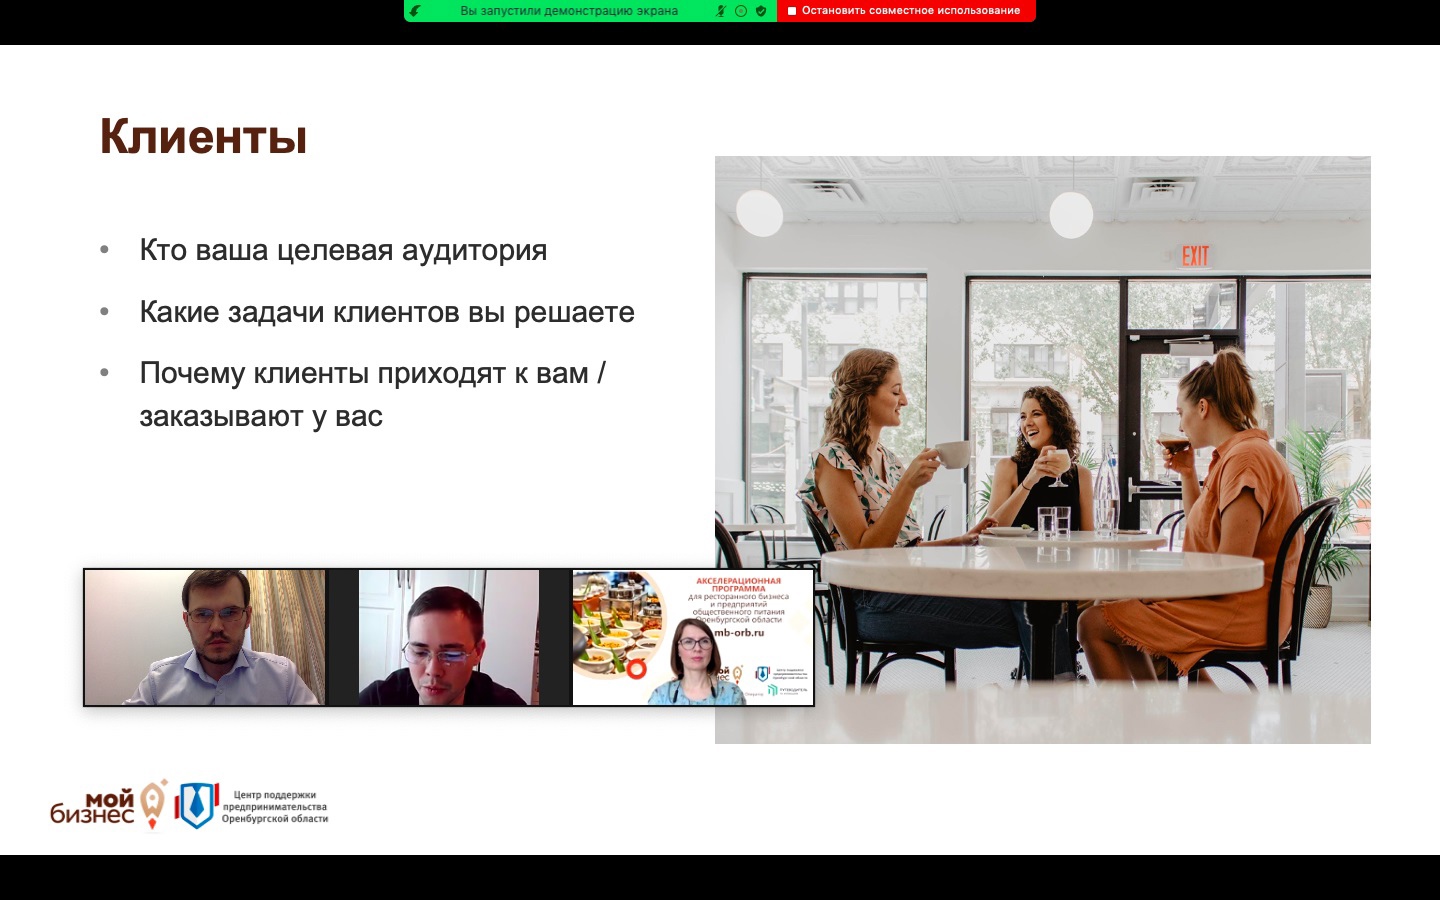Image resolution: width=1440 pixels, height=900 pixels.
Task: Click the recording indicator circle icon
Action: [x=741, y=11]
